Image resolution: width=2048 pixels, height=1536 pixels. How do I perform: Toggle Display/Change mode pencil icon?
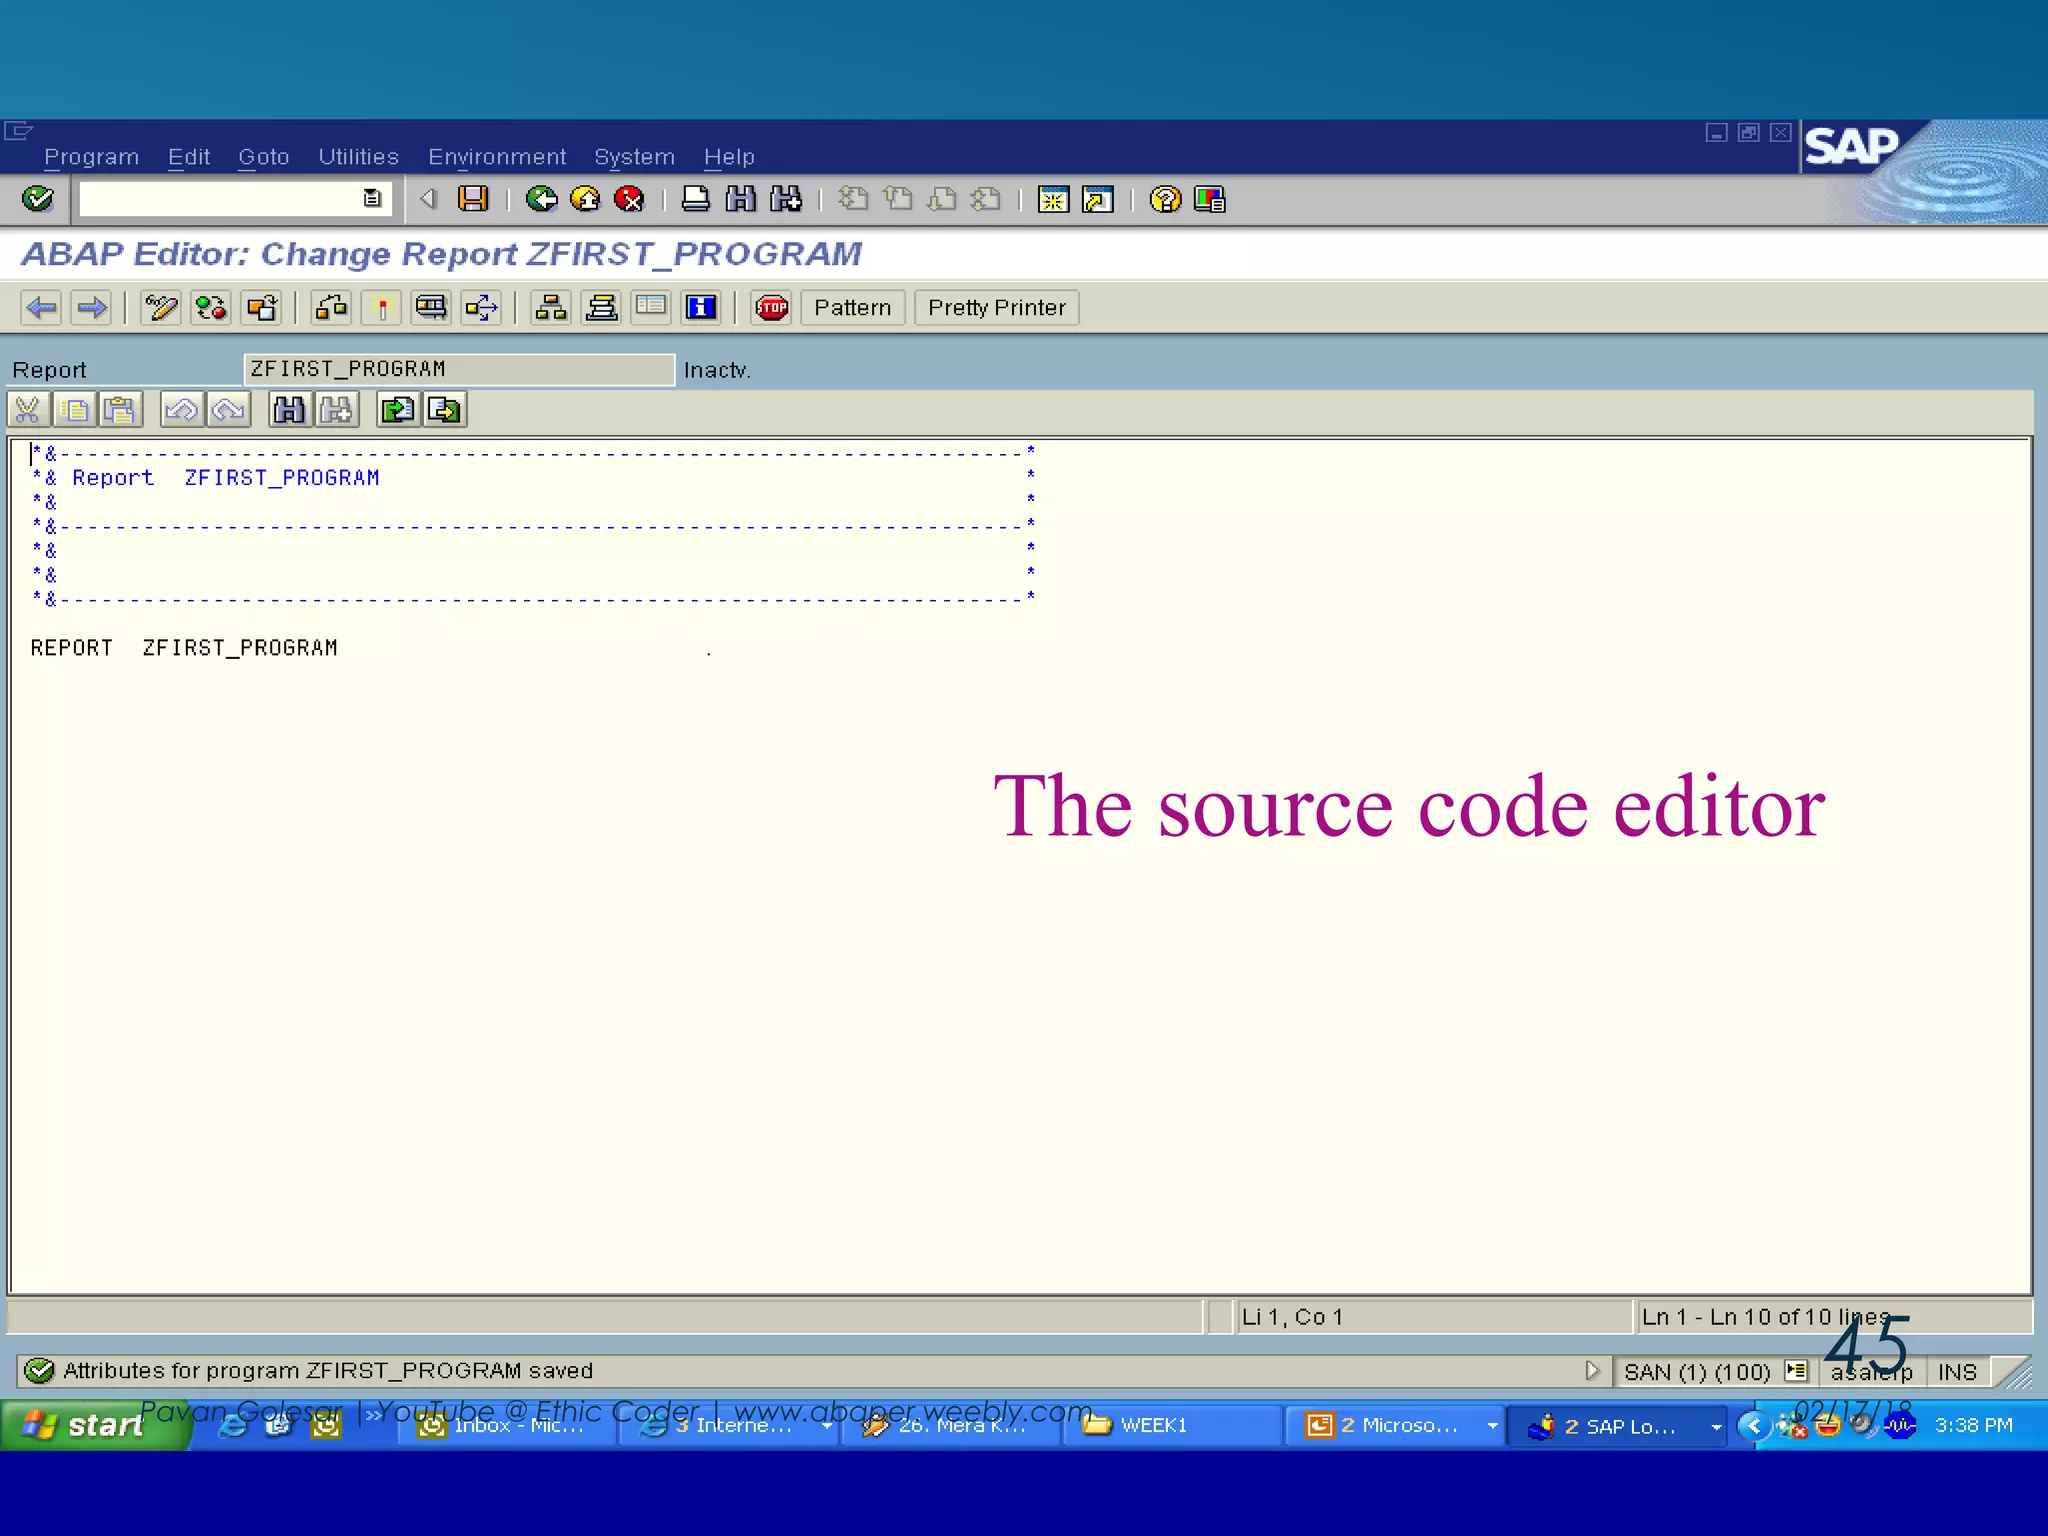point(160,308)
